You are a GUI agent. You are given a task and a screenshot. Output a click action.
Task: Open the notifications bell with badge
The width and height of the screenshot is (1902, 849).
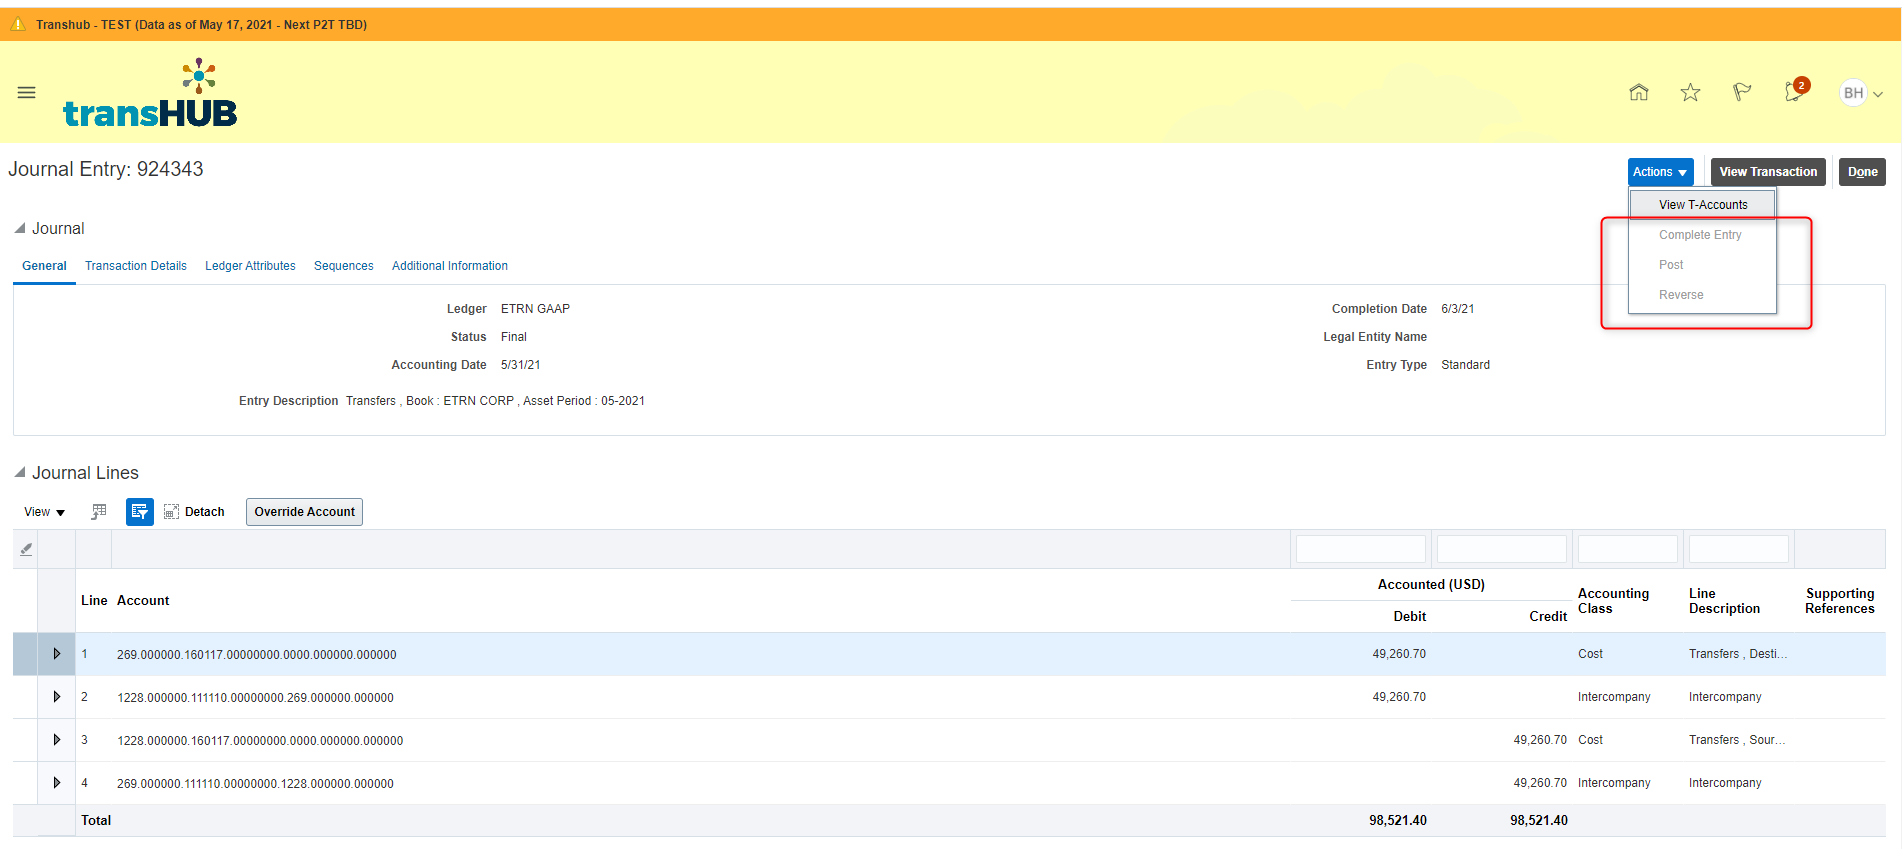1796,90
